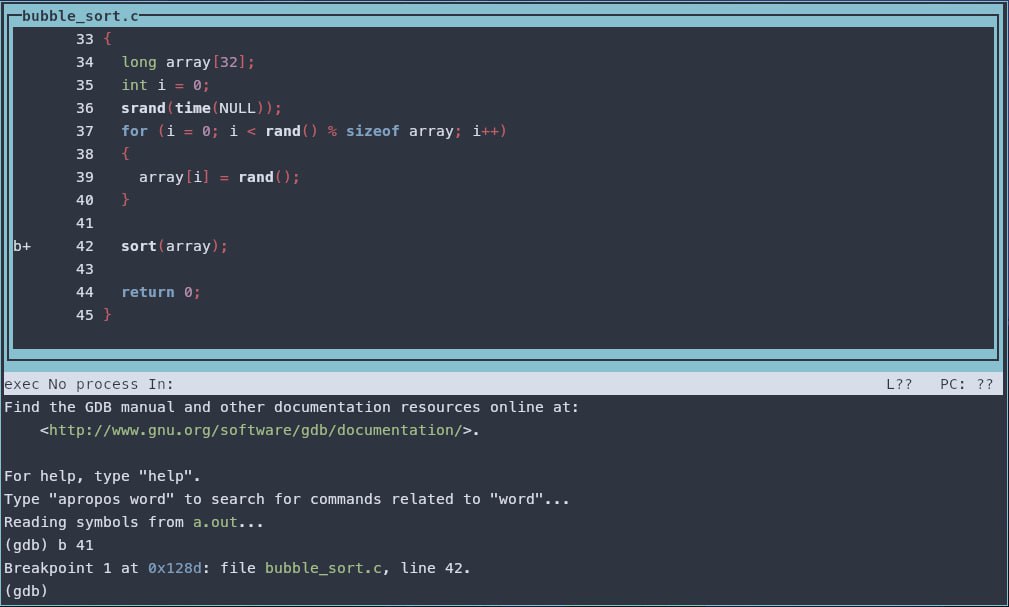This screenshot has height=607, width=1009.
Task: Click the closing brace on line 45
Action: coord(107,315)
